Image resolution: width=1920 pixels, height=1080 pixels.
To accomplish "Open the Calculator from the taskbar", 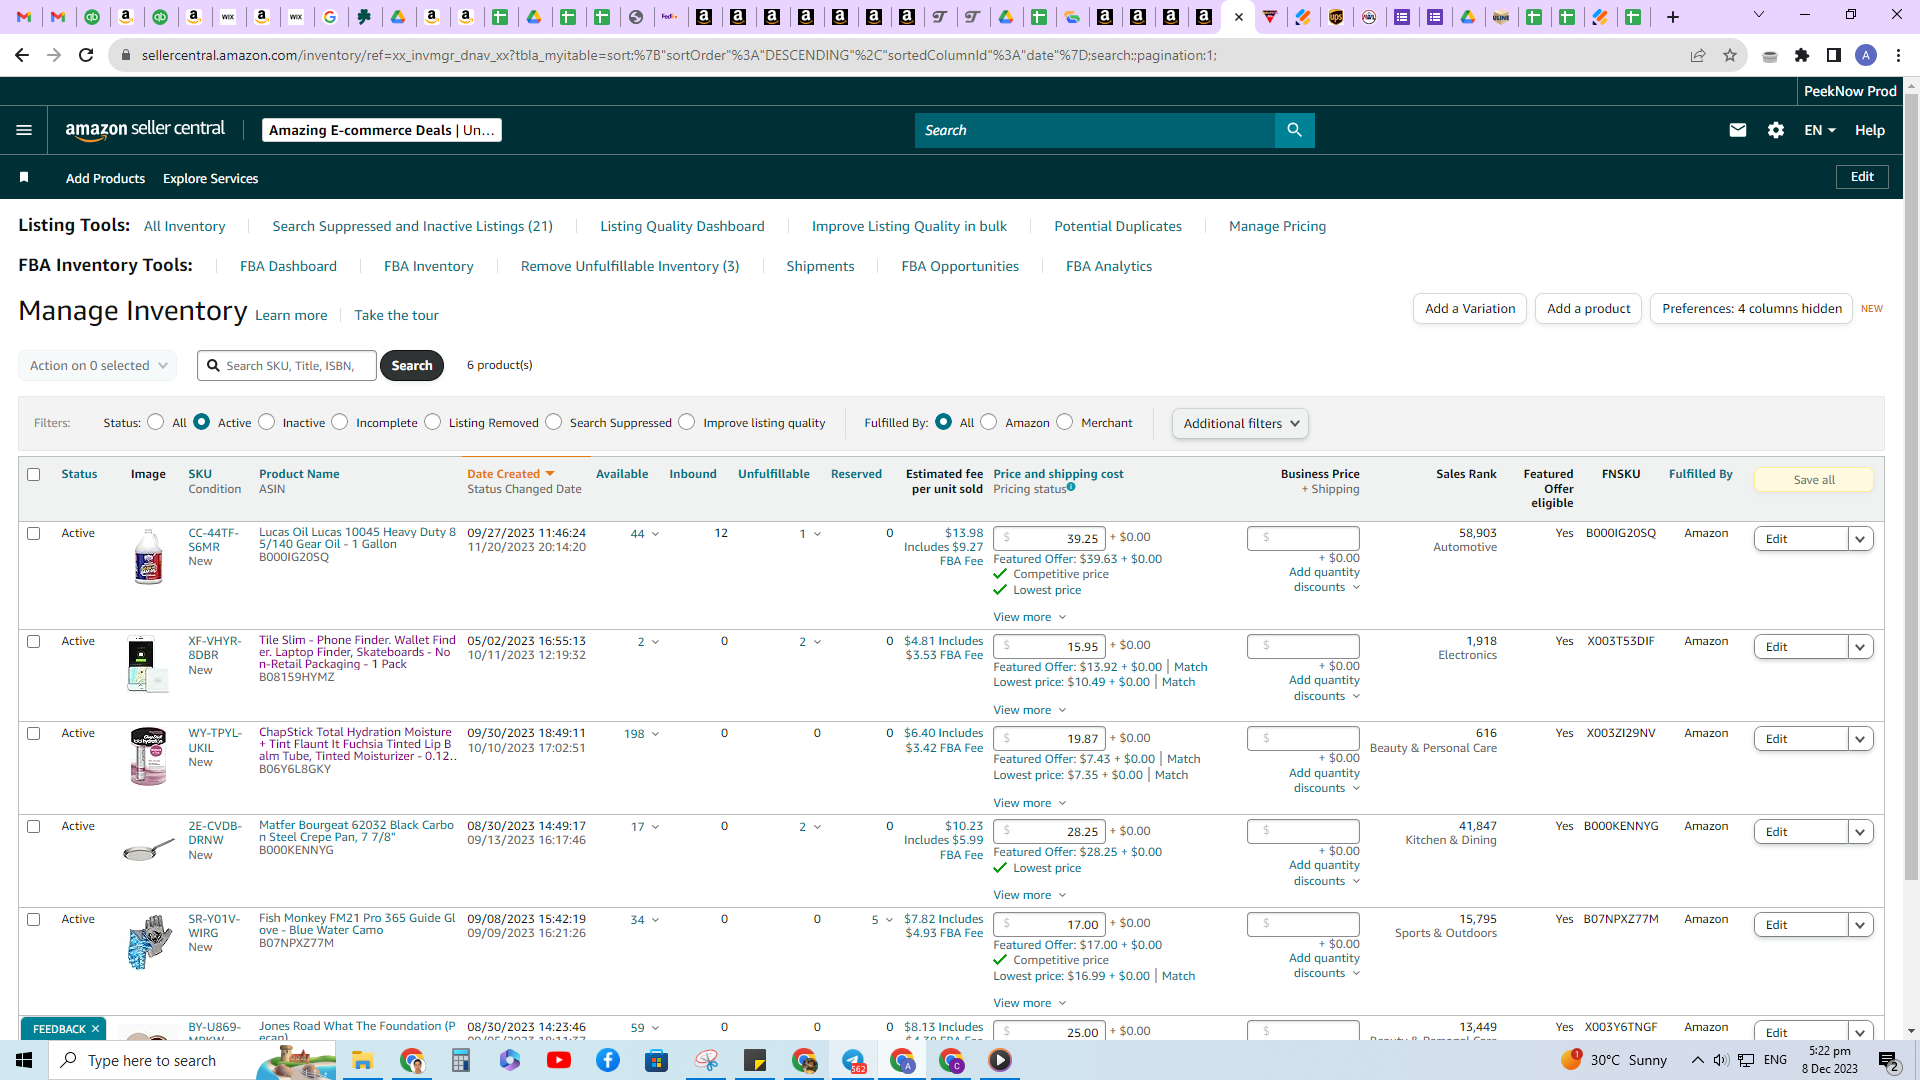I will (x=461, y=1060).
